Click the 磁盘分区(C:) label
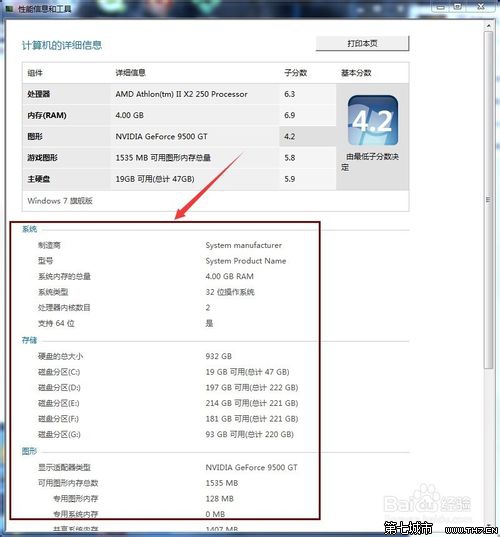 point(59,372)
